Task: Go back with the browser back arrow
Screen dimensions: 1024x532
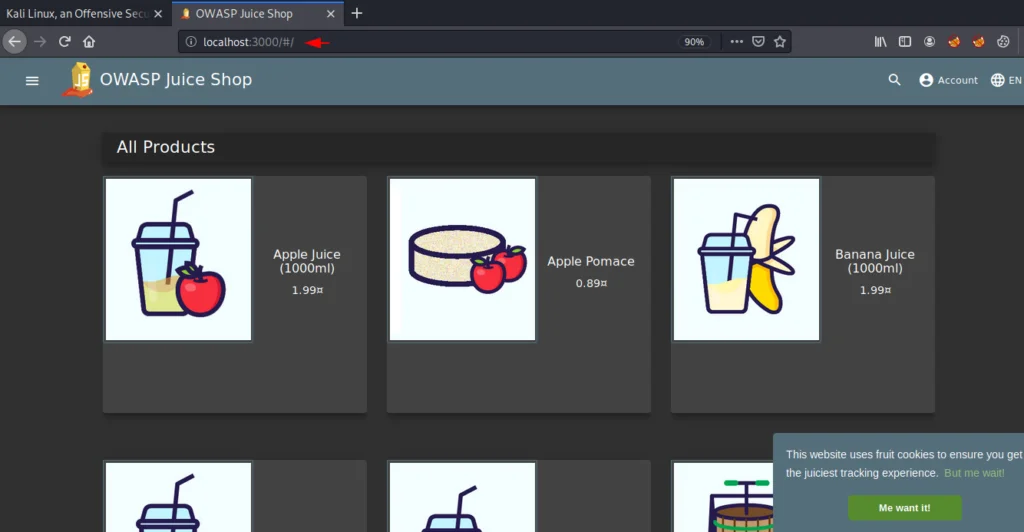Action: (x=14, y=42)
